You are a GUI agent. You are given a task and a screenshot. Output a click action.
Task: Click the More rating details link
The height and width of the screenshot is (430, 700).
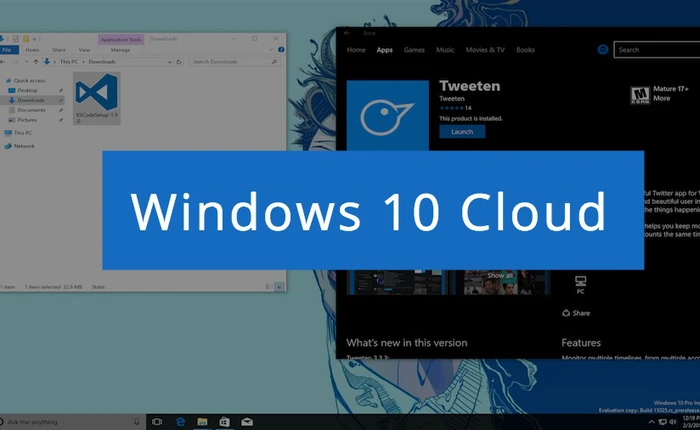pyautogui.click(x=662, y=99)
